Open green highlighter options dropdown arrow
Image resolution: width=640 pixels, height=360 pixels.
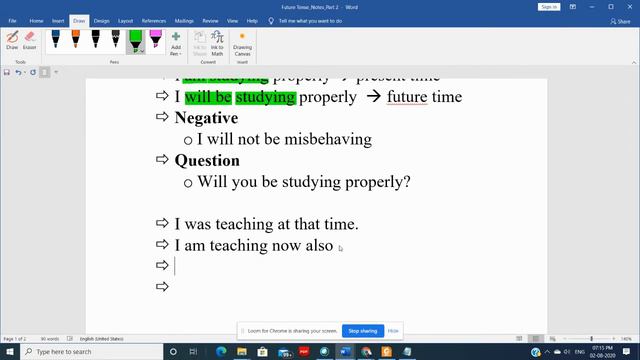click(x=142, y=51)
